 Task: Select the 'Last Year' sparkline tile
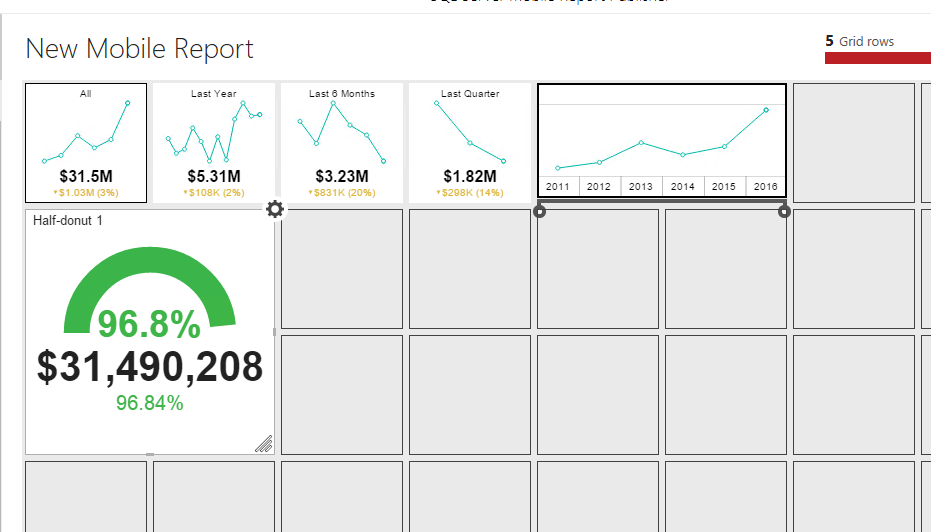214,142
